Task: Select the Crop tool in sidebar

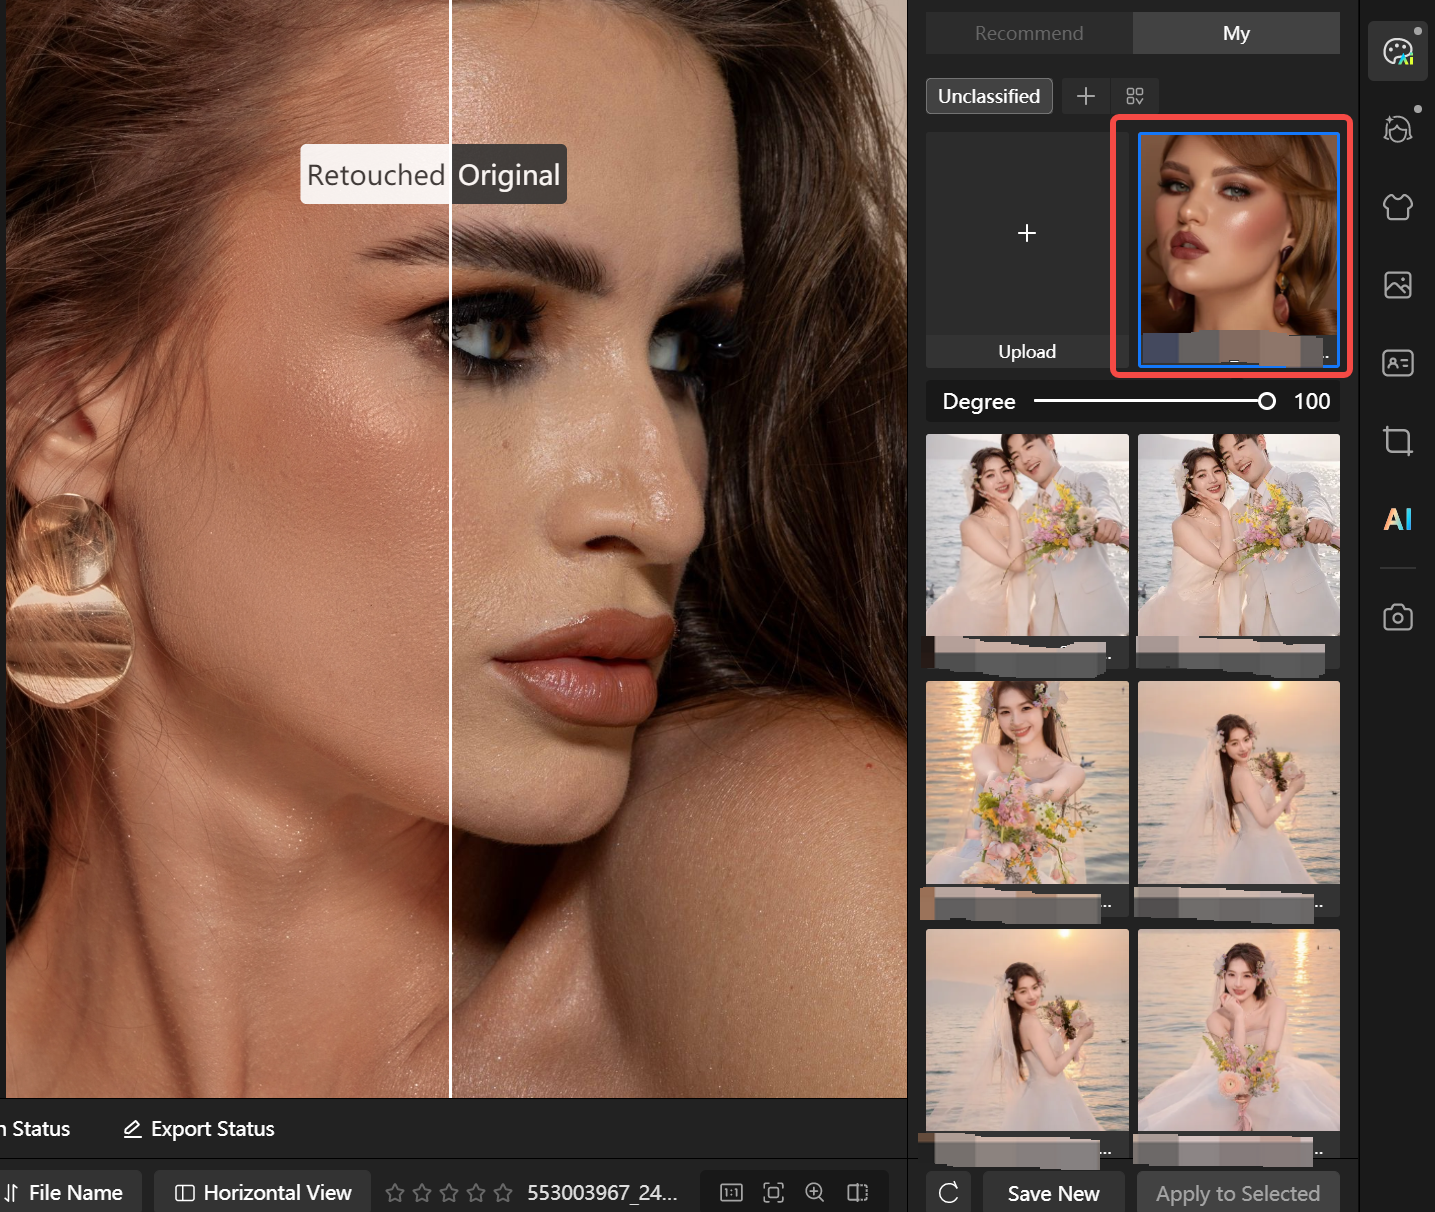Action: (x=1397, y=441)
